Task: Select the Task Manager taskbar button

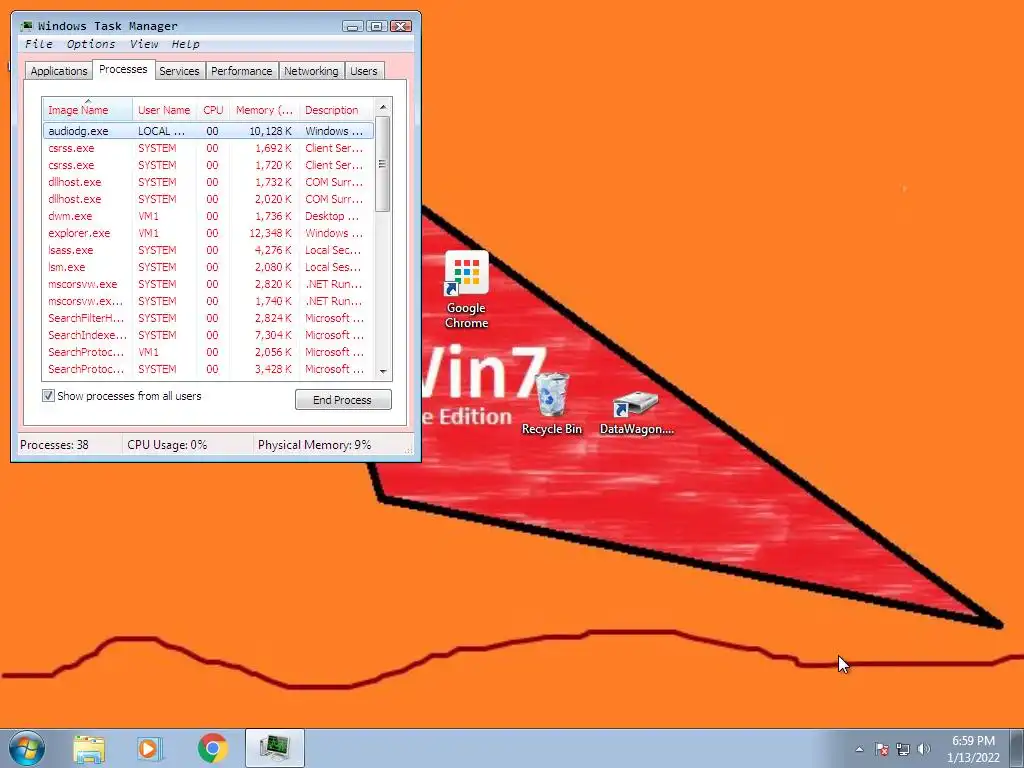Action: point(274,748)
